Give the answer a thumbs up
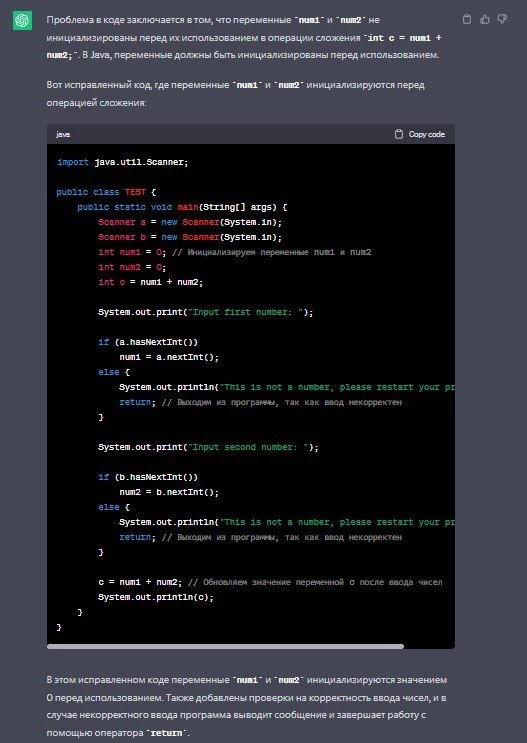The image size is (527, 743). [484, 19]
